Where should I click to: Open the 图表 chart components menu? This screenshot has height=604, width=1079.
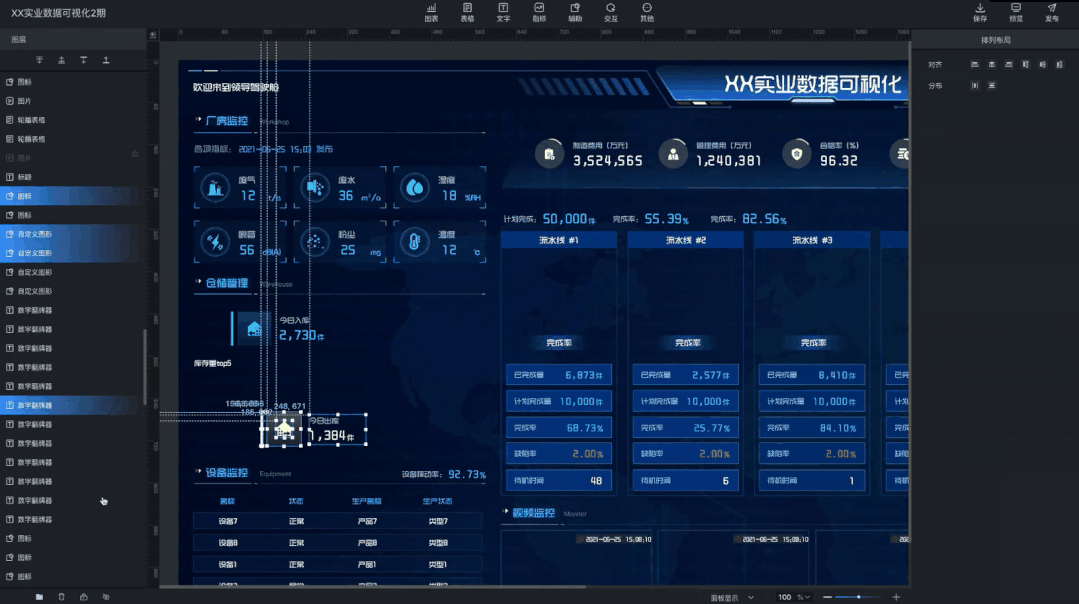(431, 12)
